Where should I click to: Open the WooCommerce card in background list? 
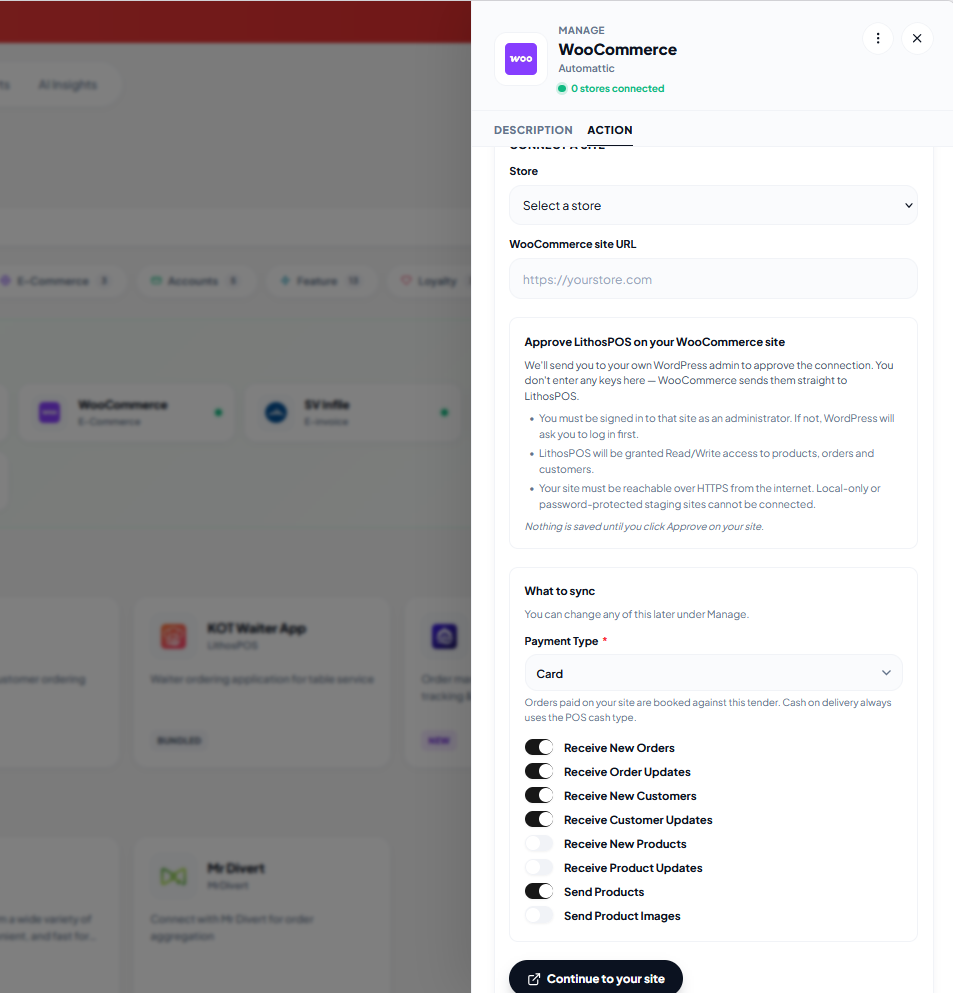[x=127, y=412]
